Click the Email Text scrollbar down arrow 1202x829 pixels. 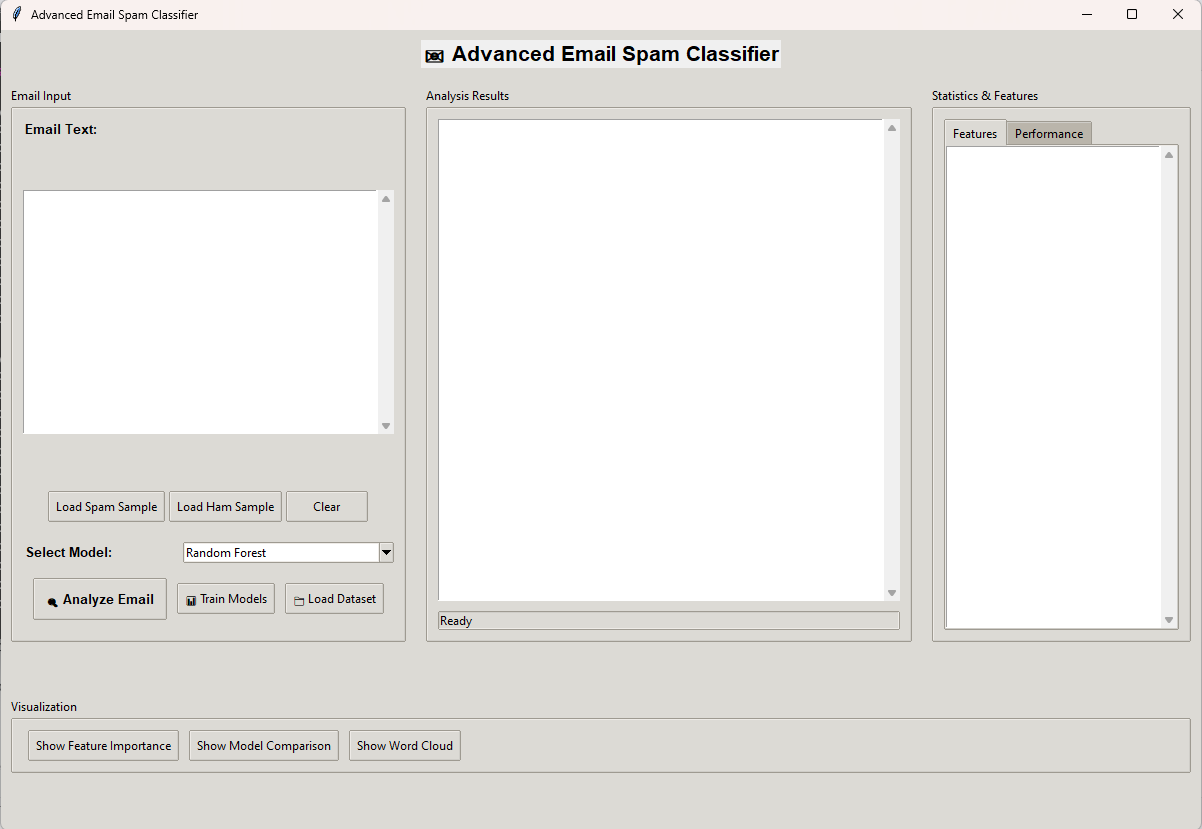click(386, 426)
